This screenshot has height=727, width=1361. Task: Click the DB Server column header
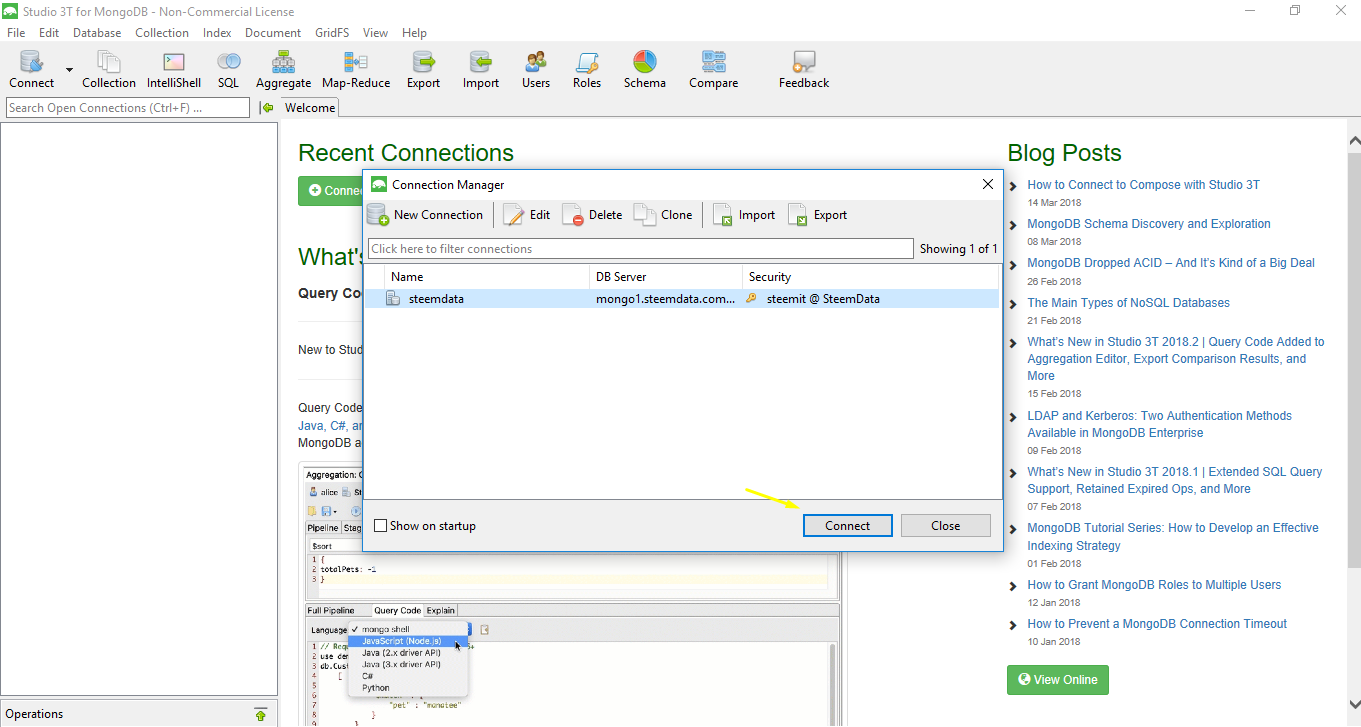[x=666, y=277]
